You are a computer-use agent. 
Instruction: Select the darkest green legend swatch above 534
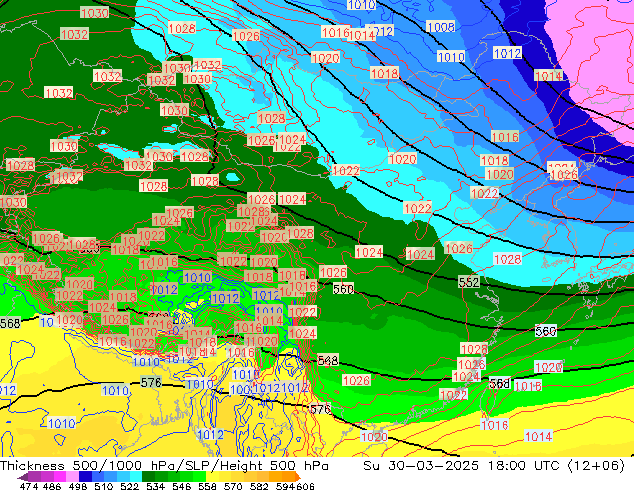[x=148, y=477]
